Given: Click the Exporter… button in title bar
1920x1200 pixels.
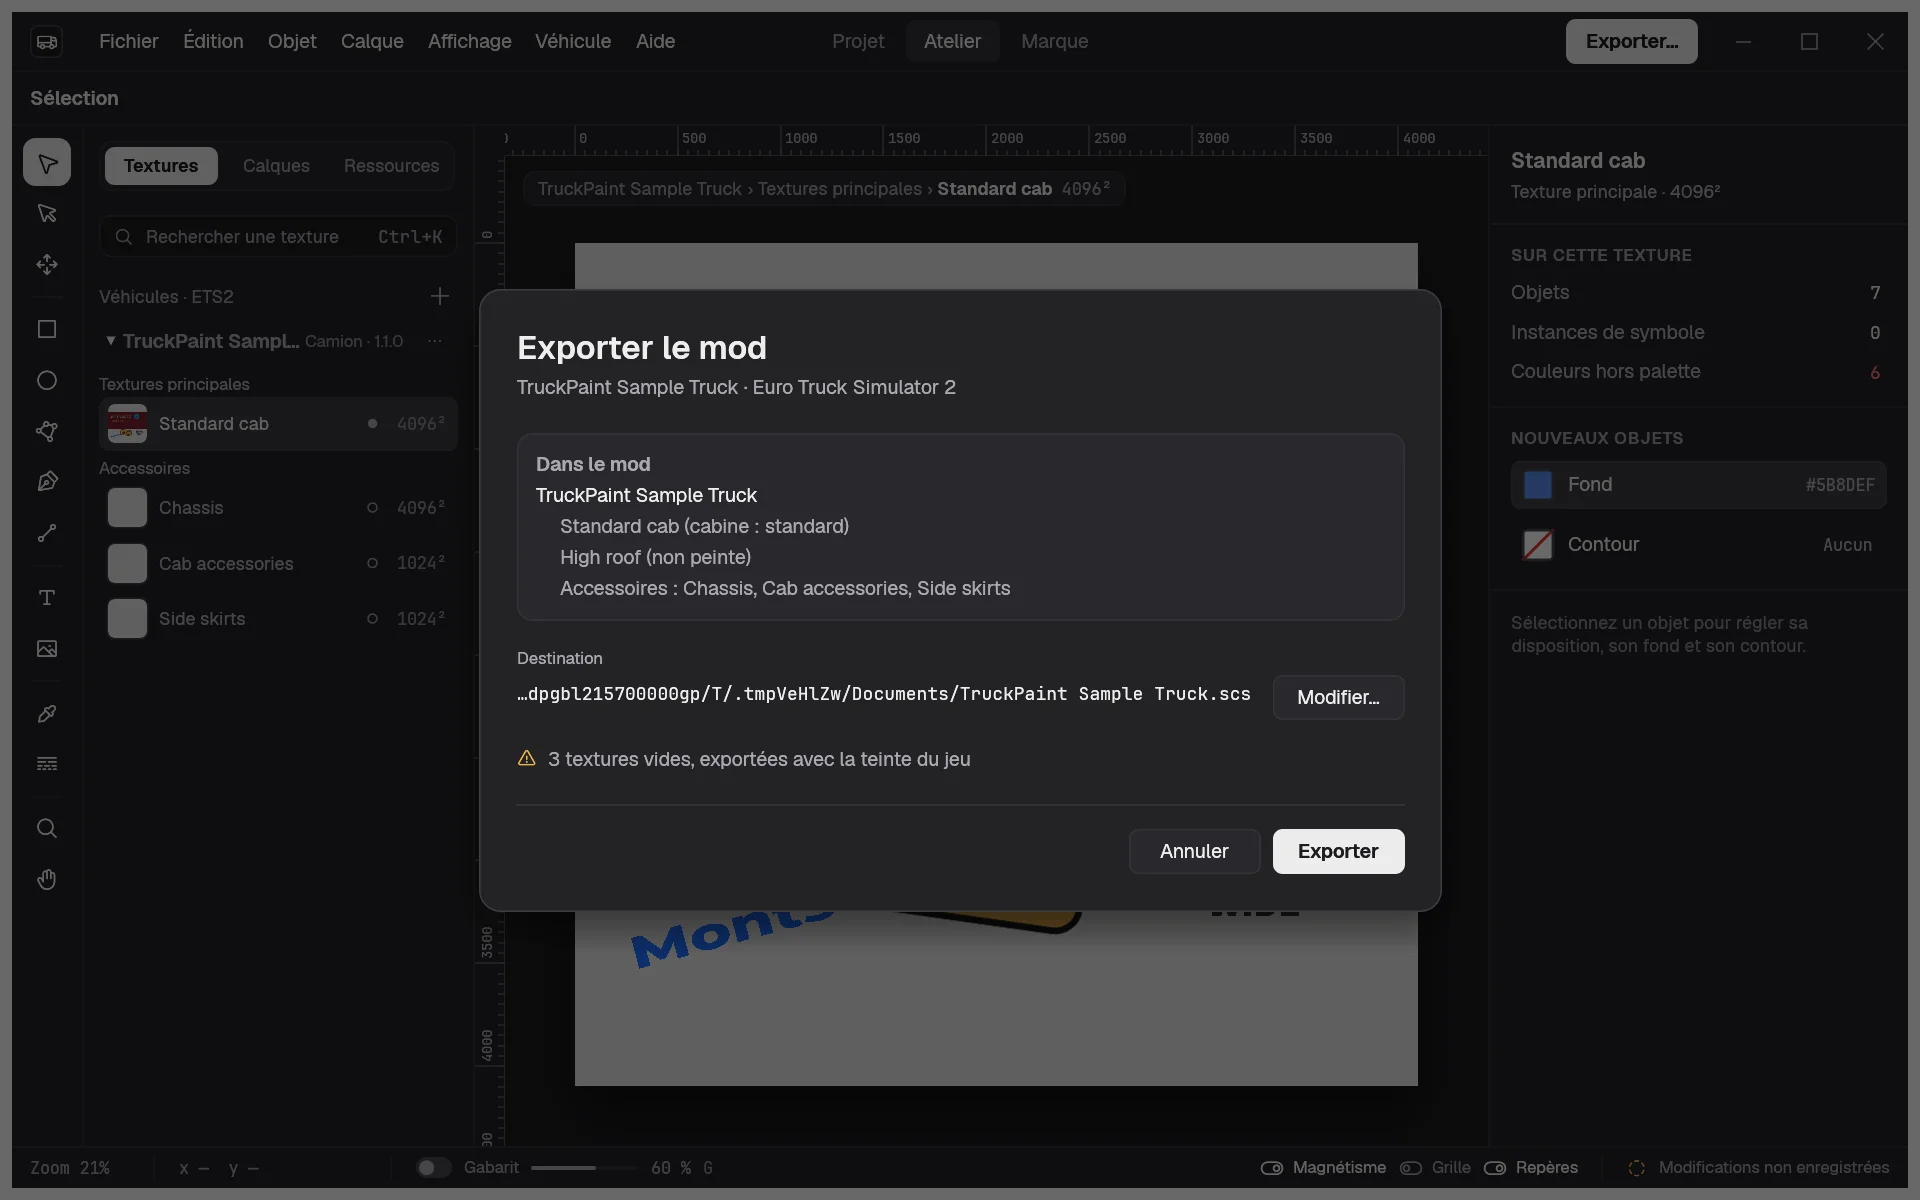Looking at the screenshot, I should pos(1631,41).
